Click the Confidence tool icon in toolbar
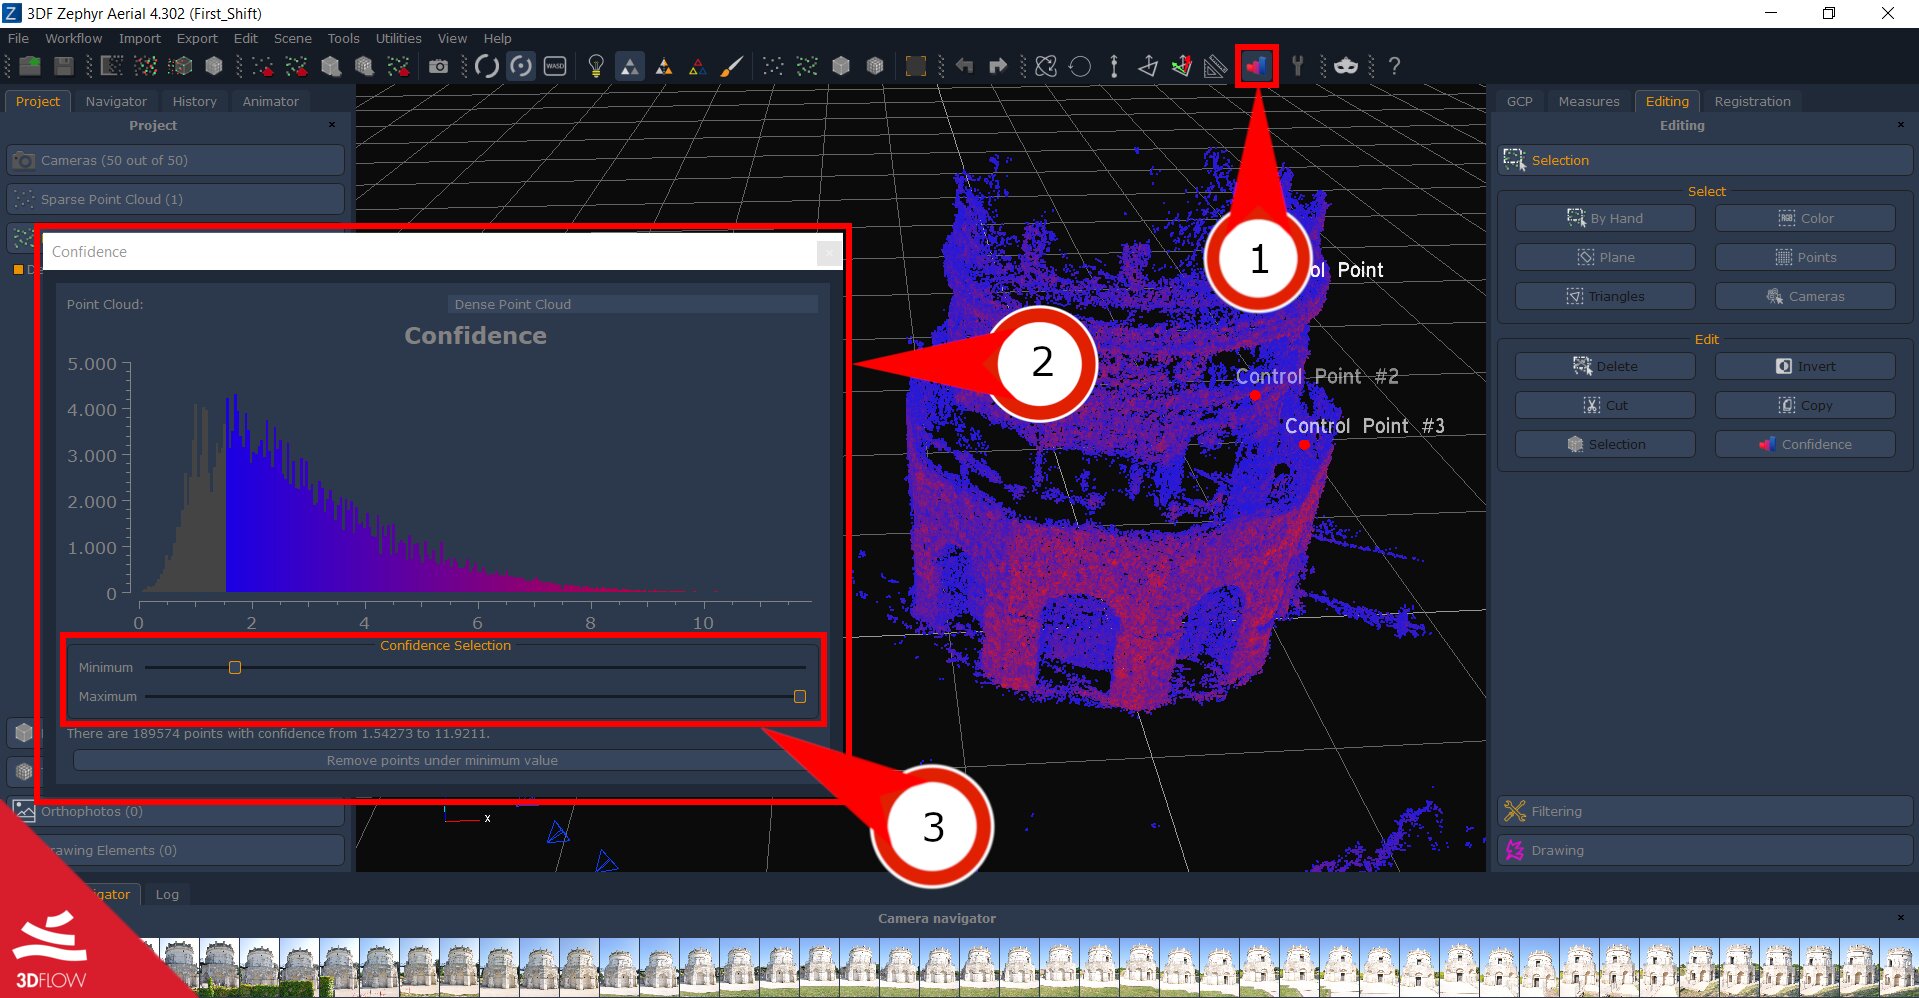This screenshot has height=998, width=1919. click(x=1256, y=66)
